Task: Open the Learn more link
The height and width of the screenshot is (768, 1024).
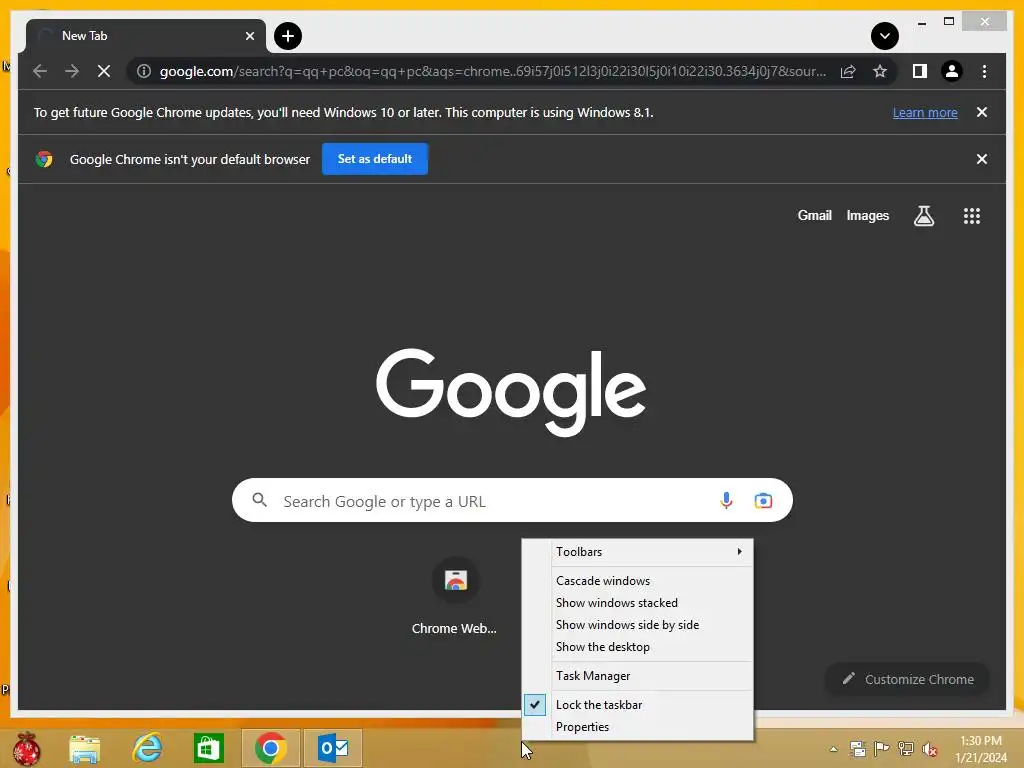Action: click(925, 112)
